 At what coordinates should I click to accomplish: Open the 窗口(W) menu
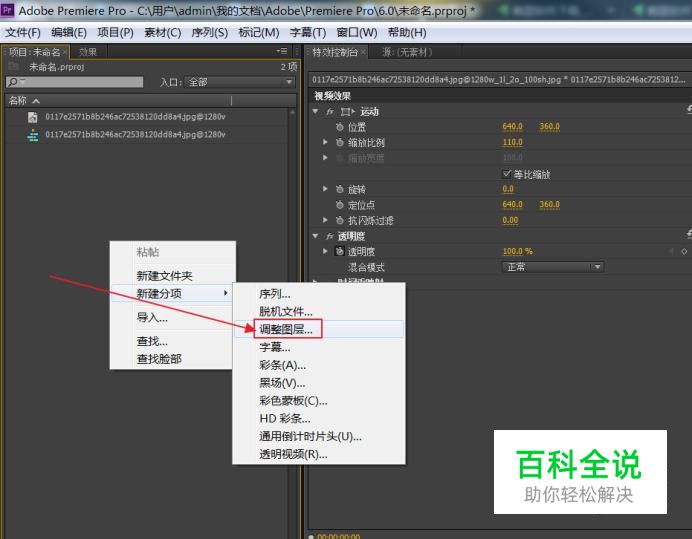357,33
